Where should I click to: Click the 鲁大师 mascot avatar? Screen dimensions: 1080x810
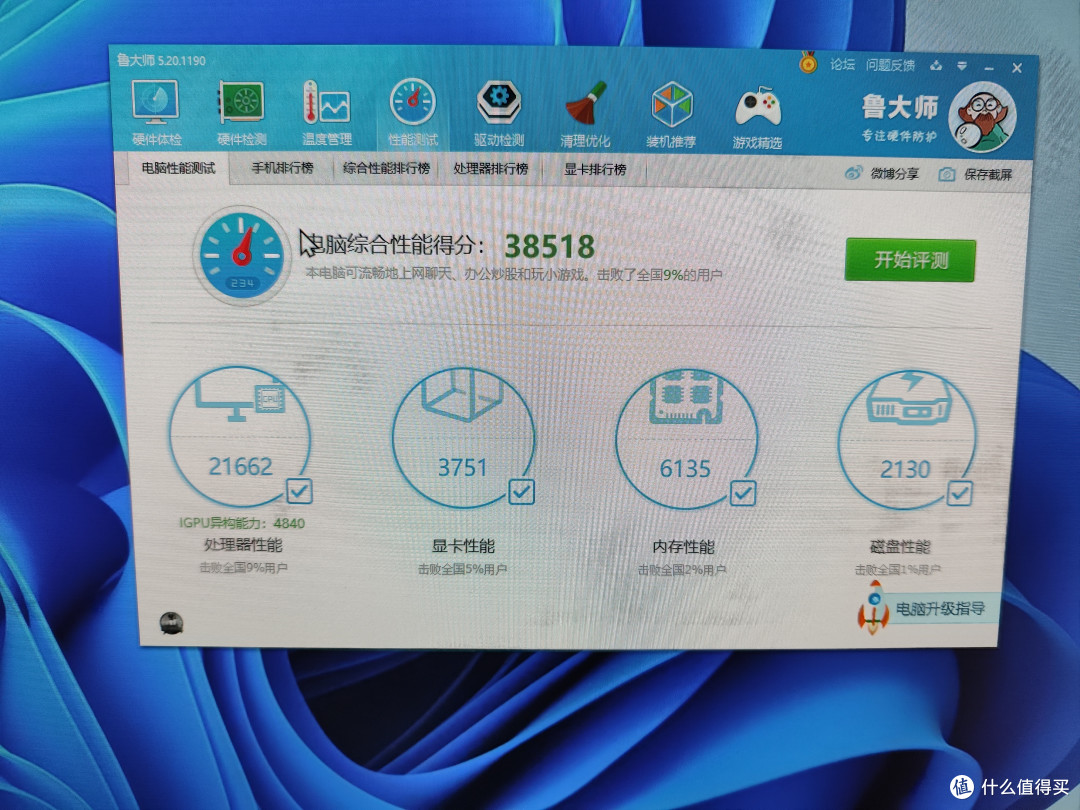point(982,116)
